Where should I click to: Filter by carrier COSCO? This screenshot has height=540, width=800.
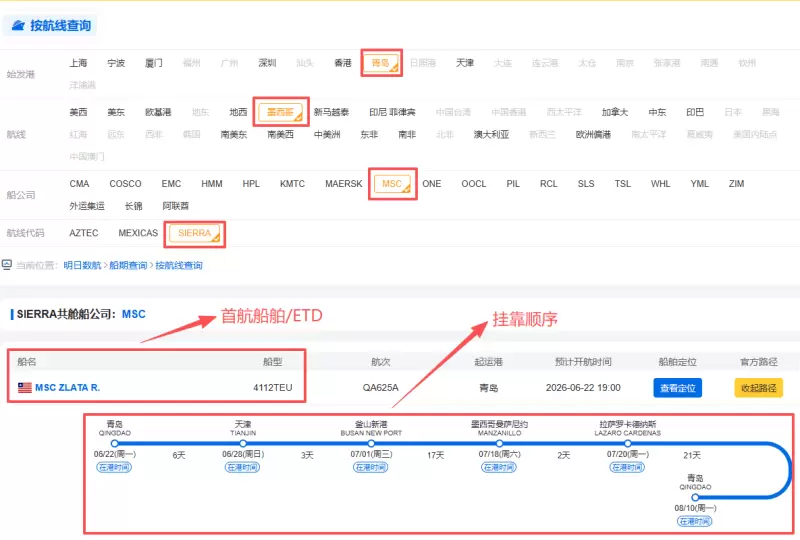[126, 184]
